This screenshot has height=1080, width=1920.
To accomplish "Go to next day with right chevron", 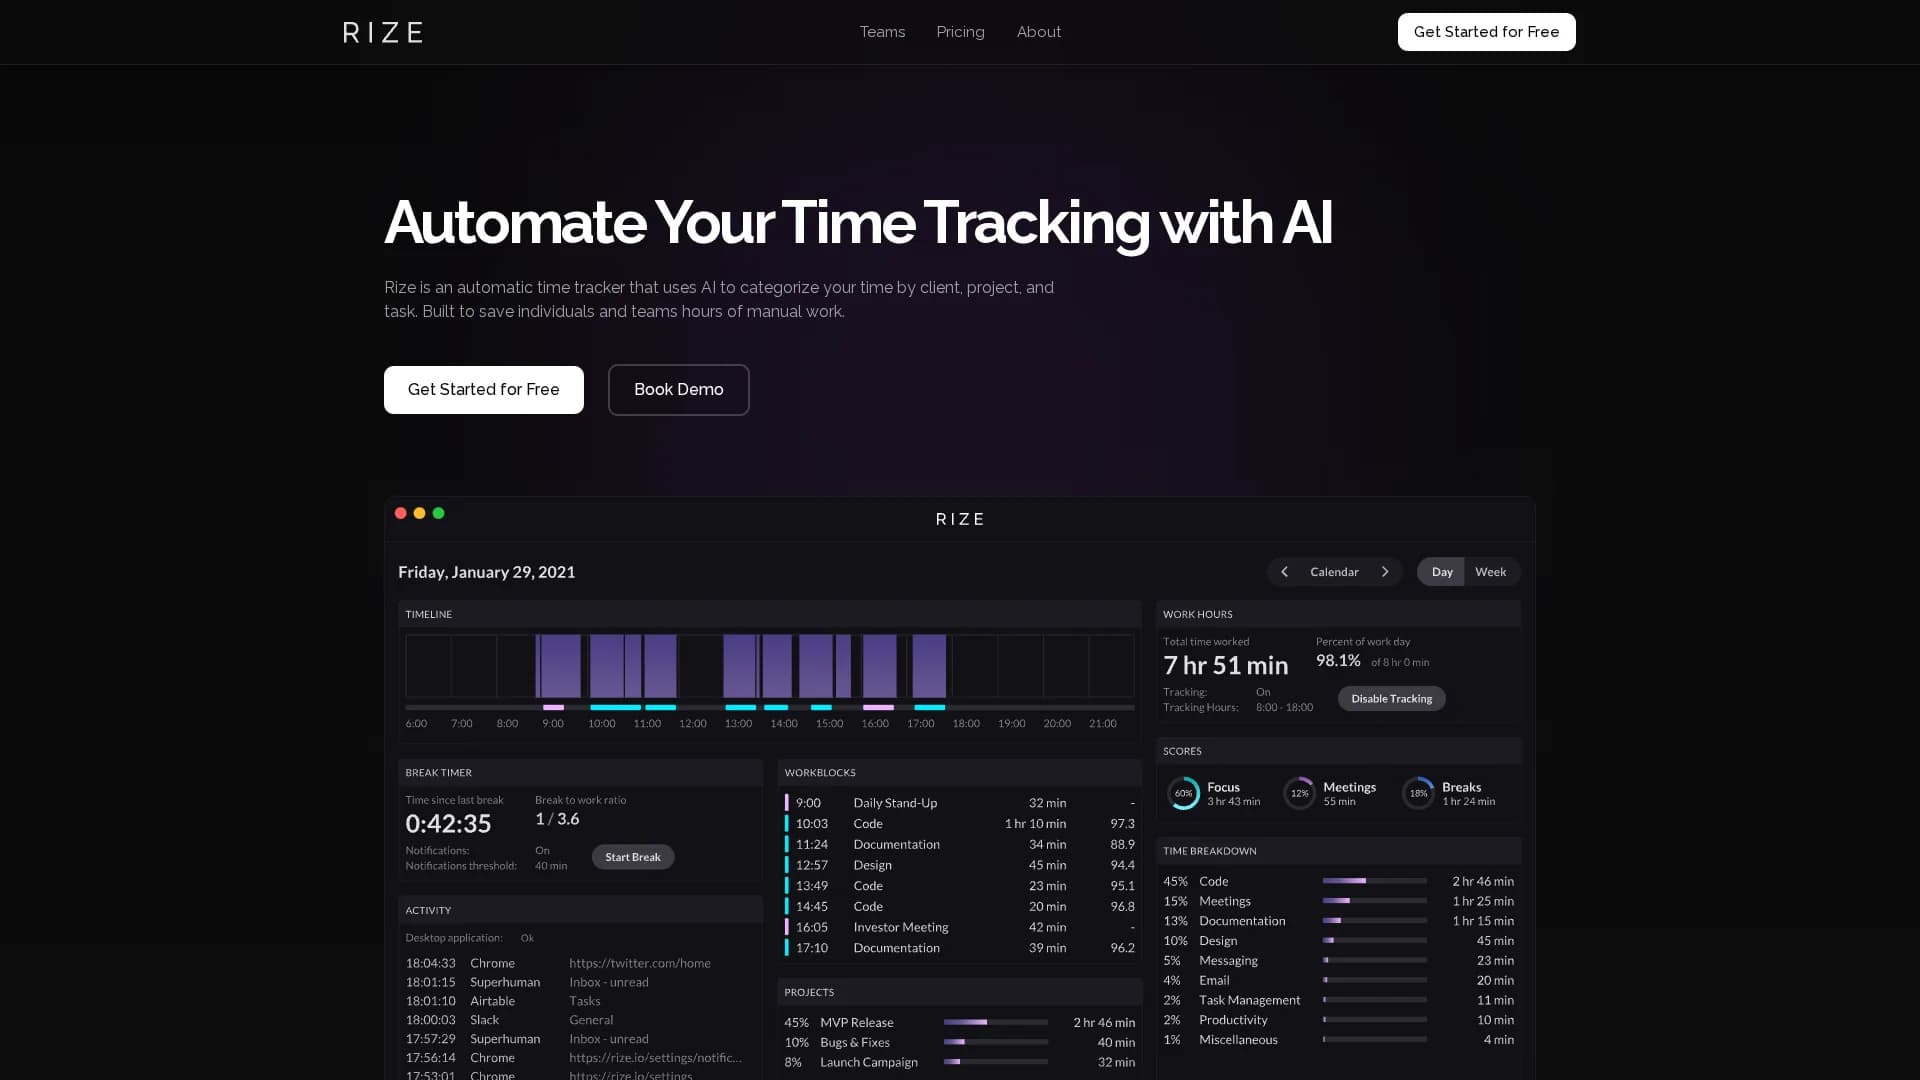I will (1385, 572).
